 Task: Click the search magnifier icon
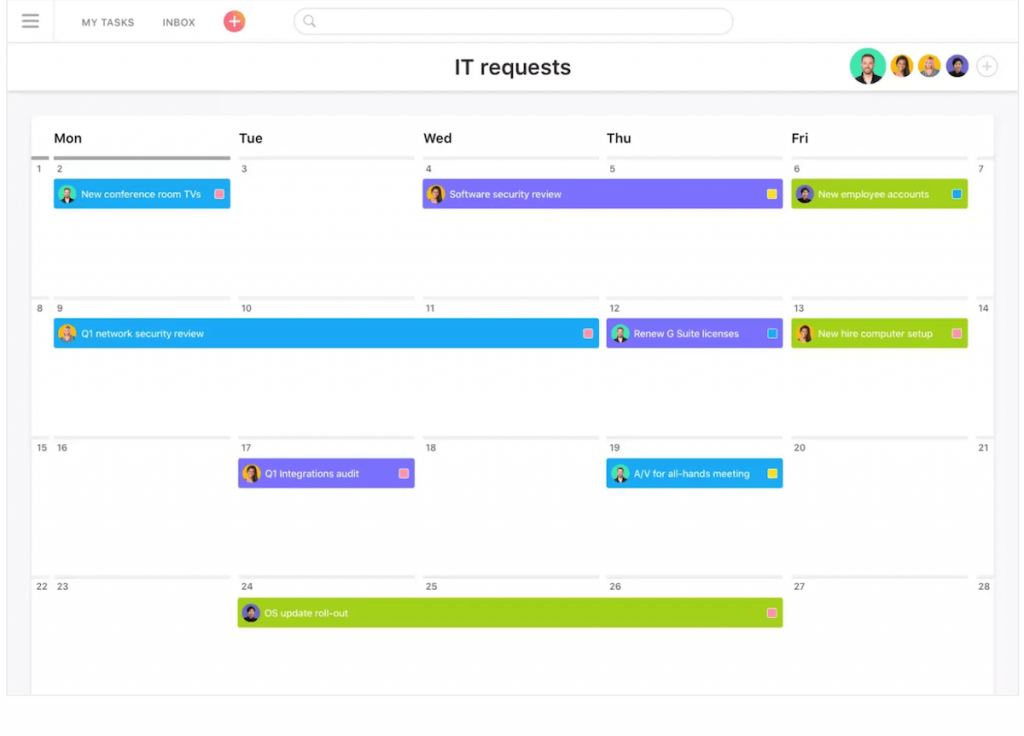[x=308, y=21]
